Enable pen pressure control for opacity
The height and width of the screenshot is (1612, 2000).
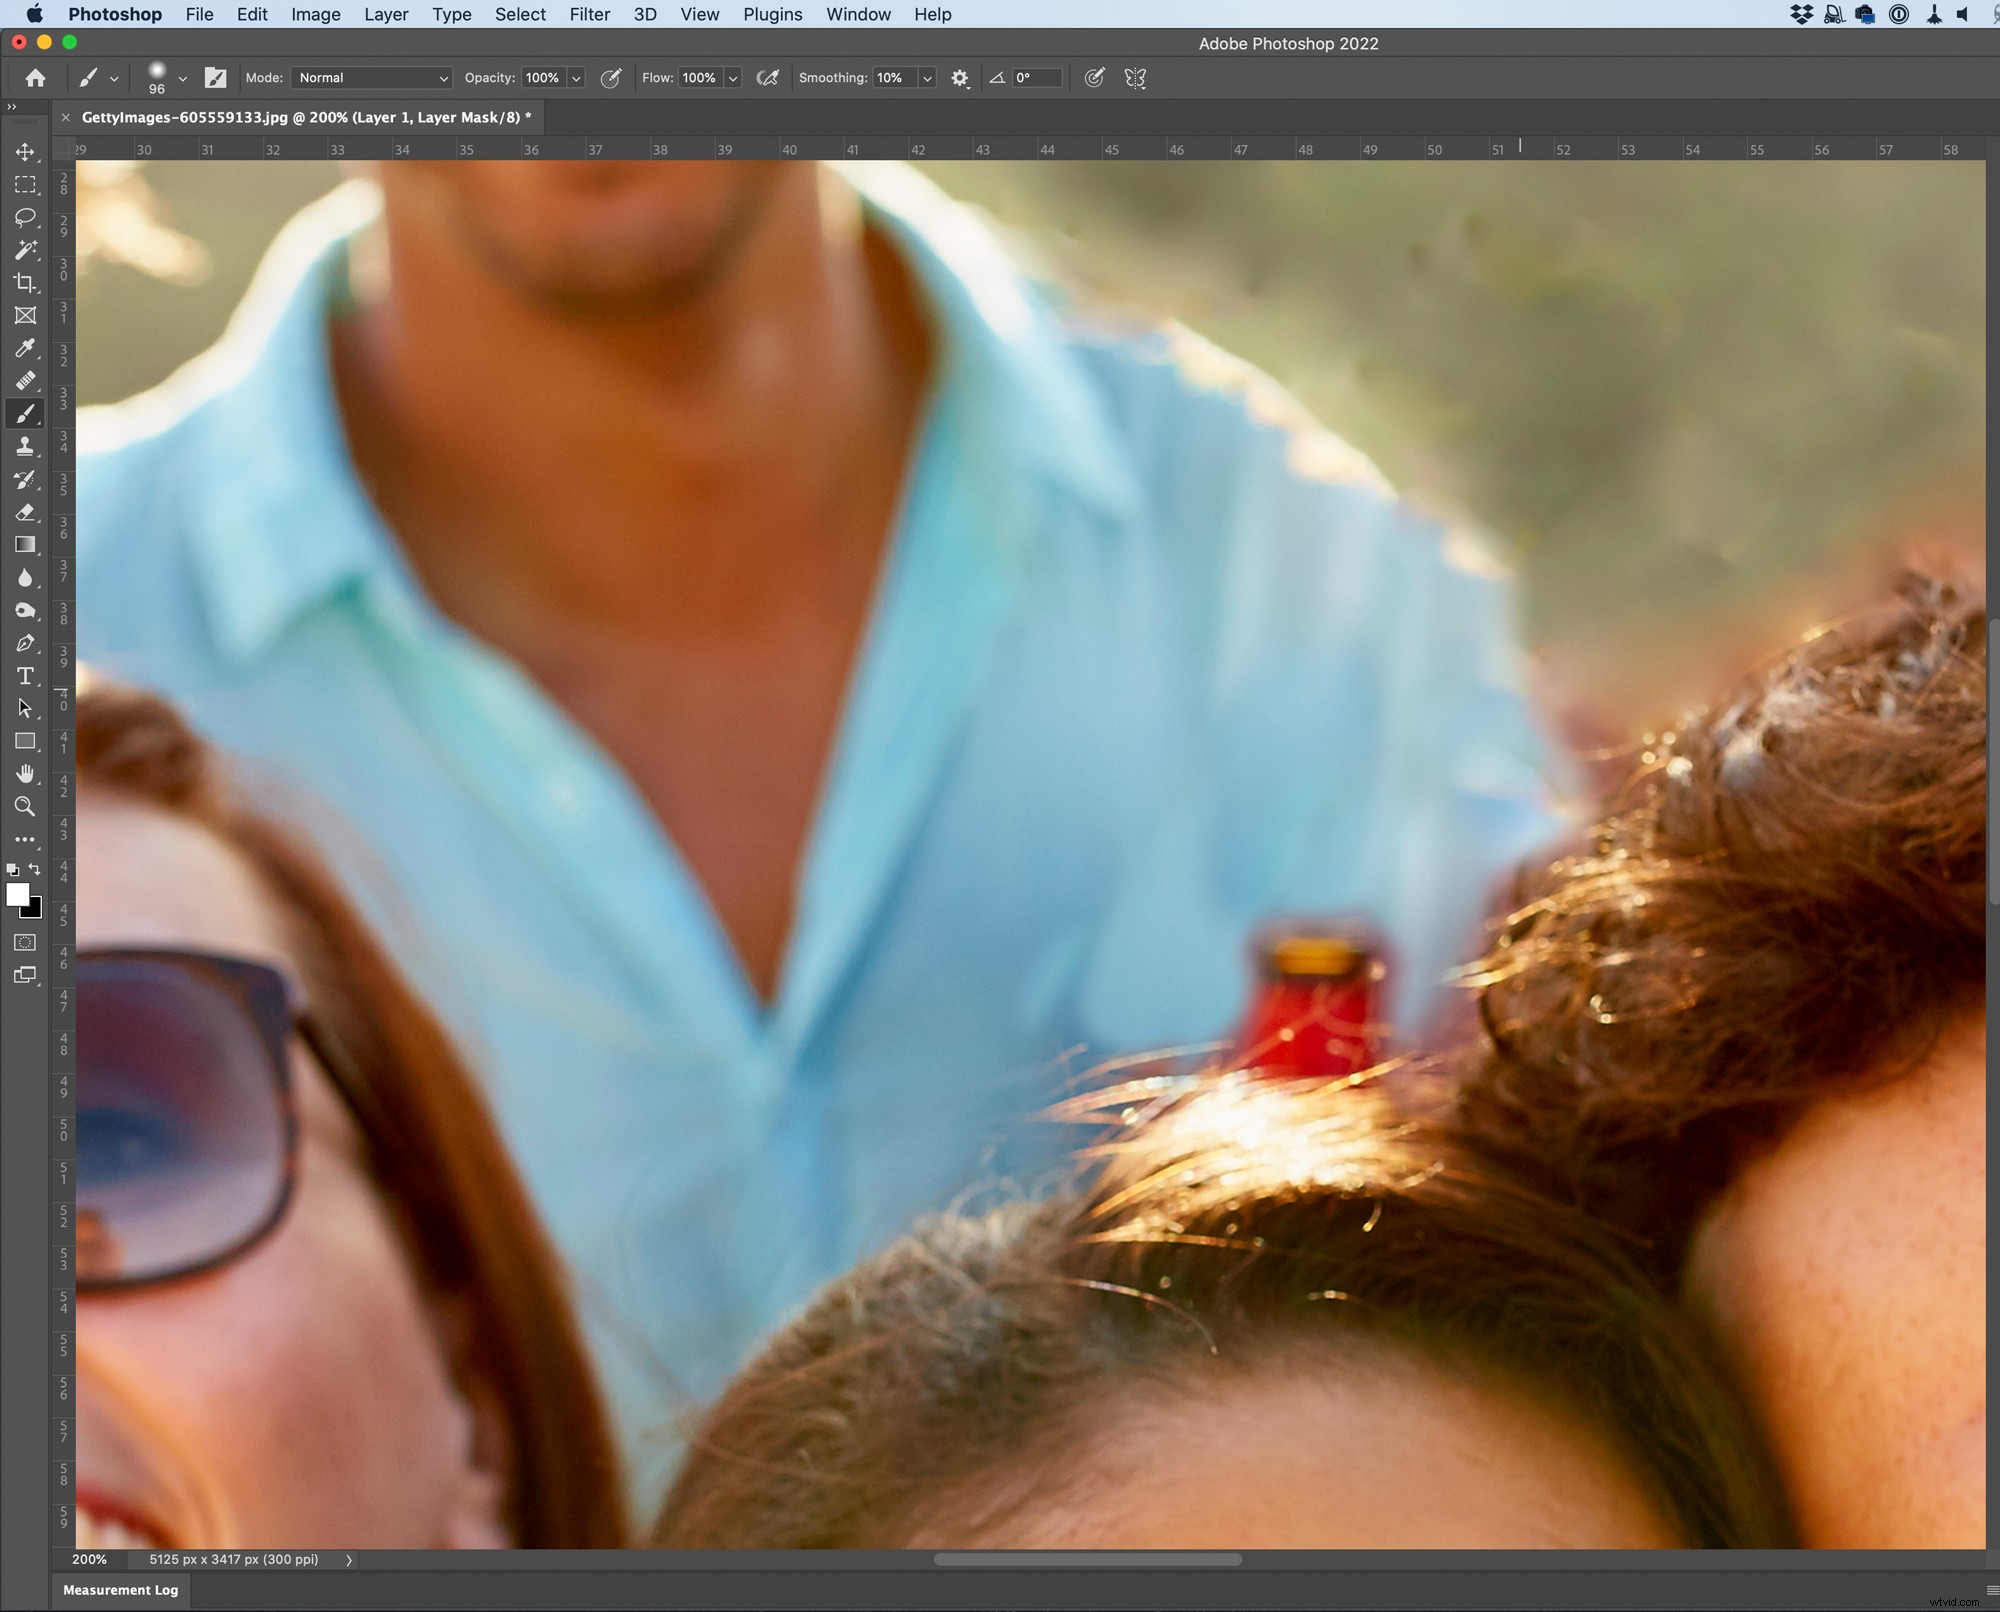pyautogui.click(x=611, y=78)
